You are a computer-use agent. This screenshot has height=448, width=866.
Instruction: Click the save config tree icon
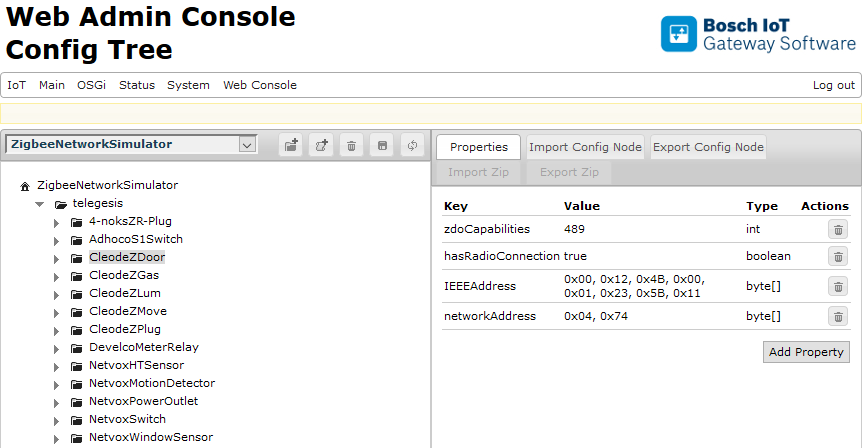coord(381,146)
